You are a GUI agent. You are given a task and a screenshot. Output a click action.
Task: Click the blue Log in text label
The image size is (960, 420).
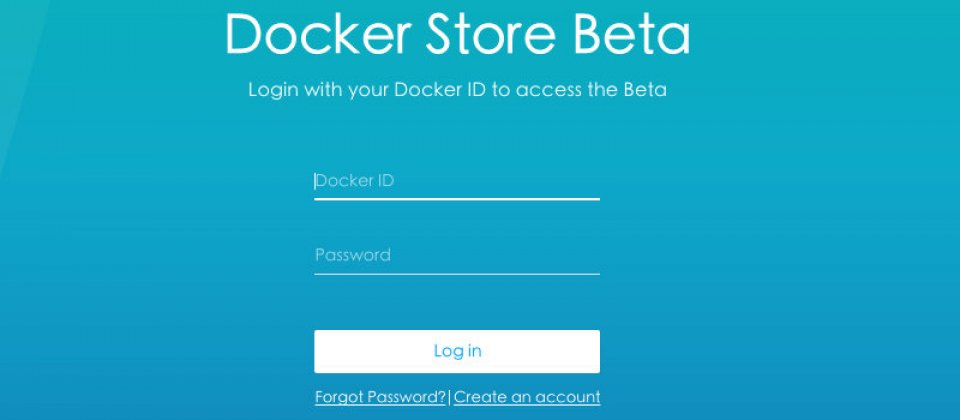pyautogui.click(x=457, y=351)
